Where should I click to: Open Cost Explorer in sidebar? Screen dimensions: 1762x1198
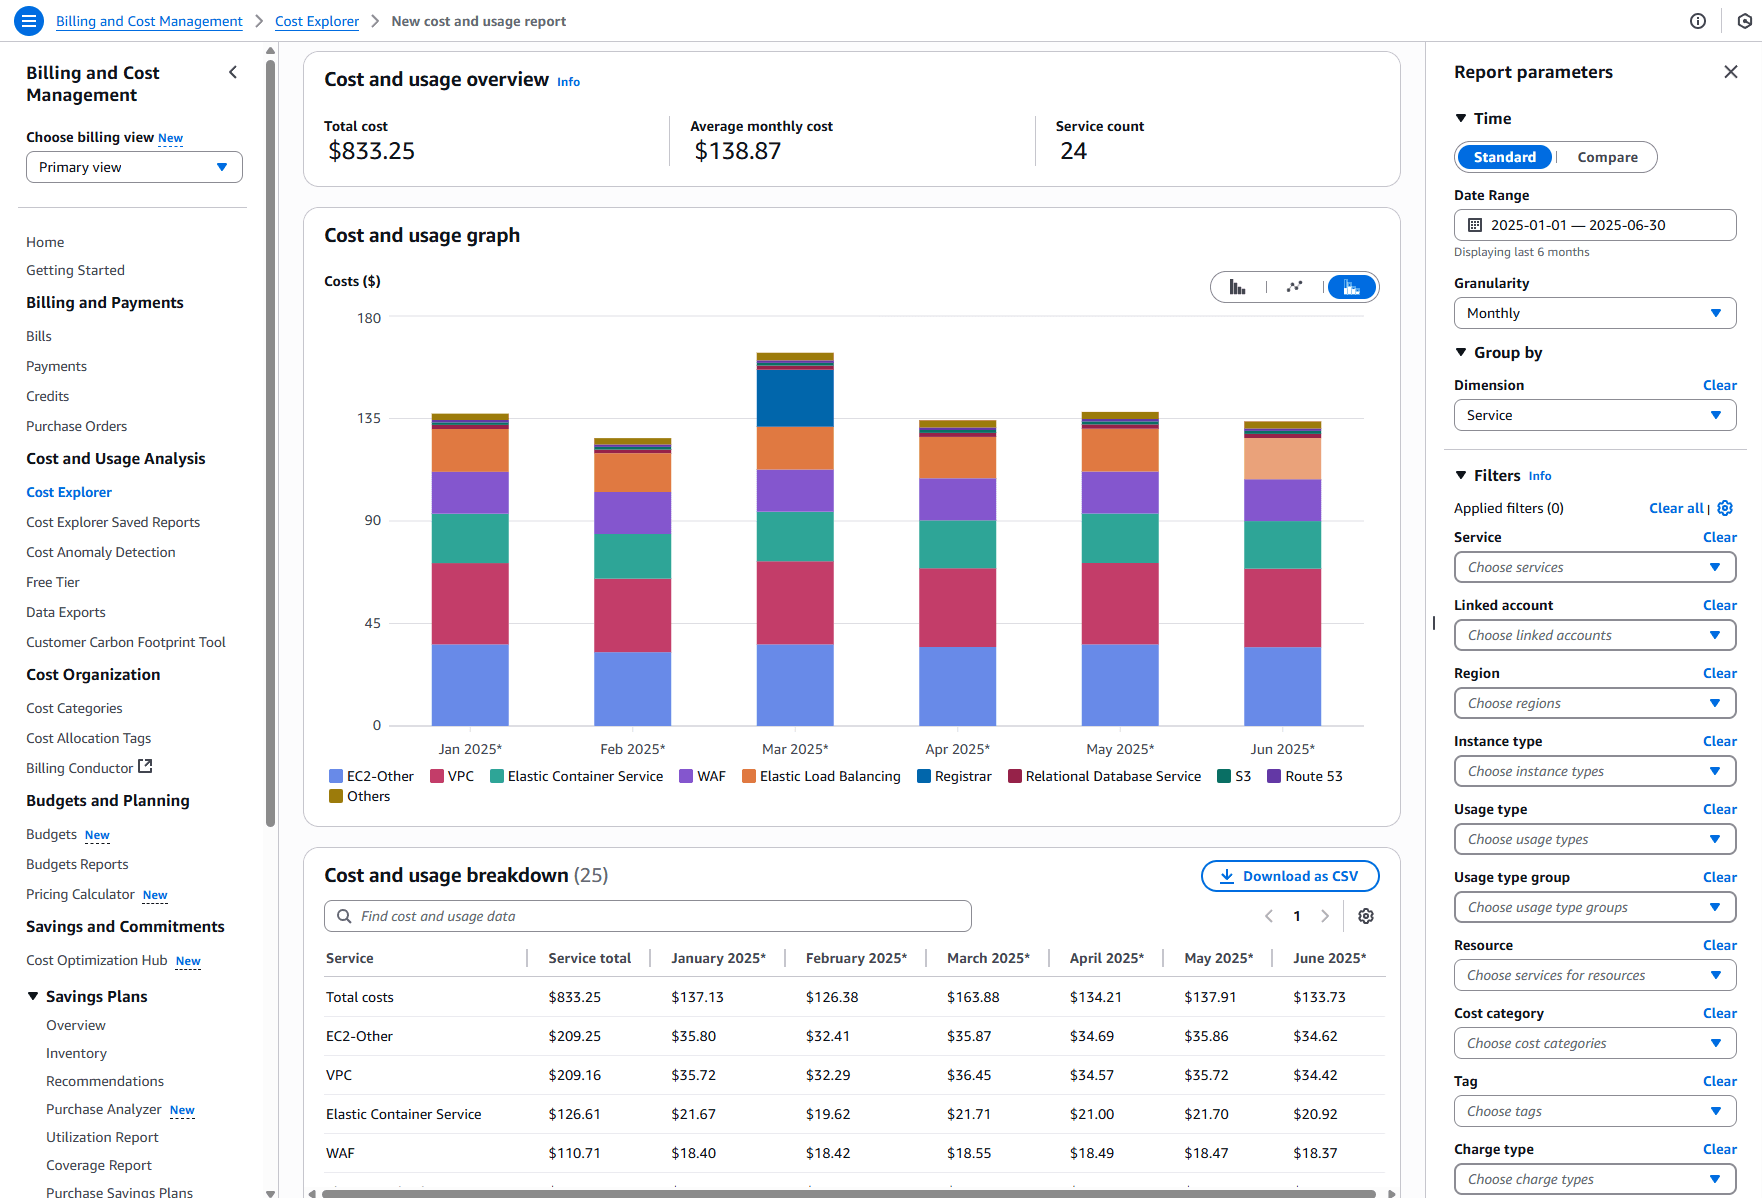tap(69, 492)
